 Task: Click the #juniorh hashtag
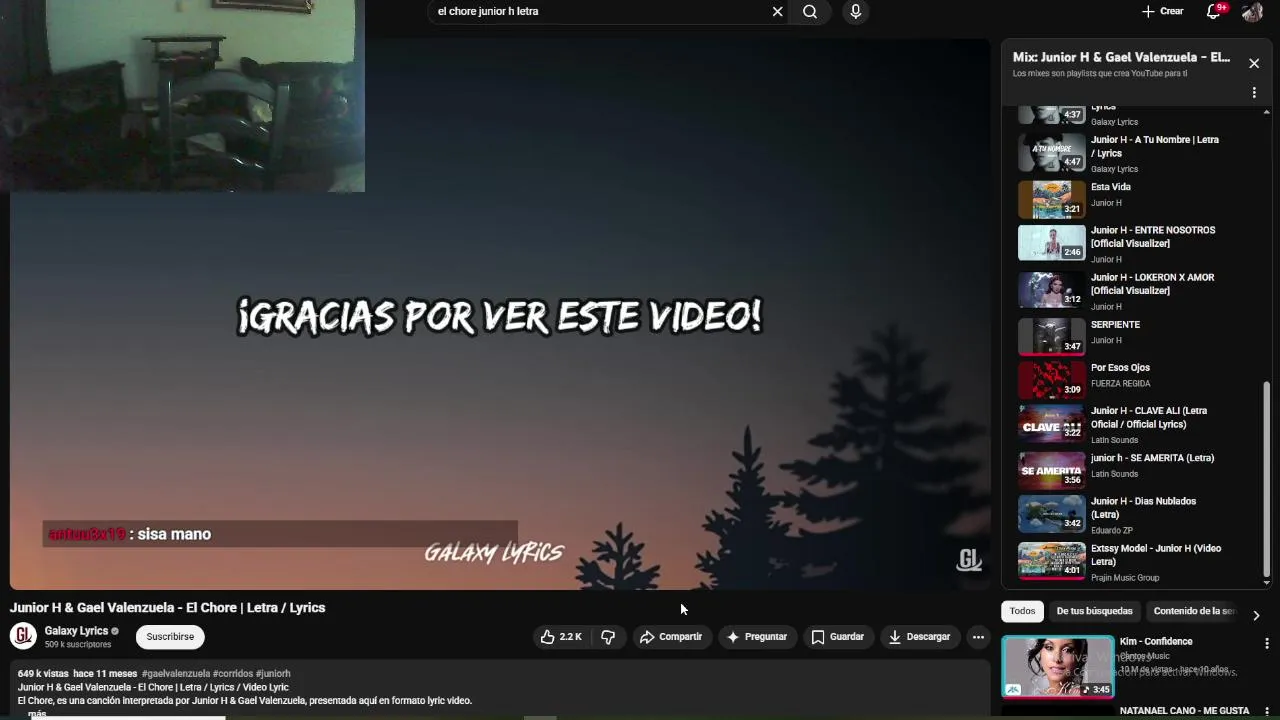(x=273, y=674)
